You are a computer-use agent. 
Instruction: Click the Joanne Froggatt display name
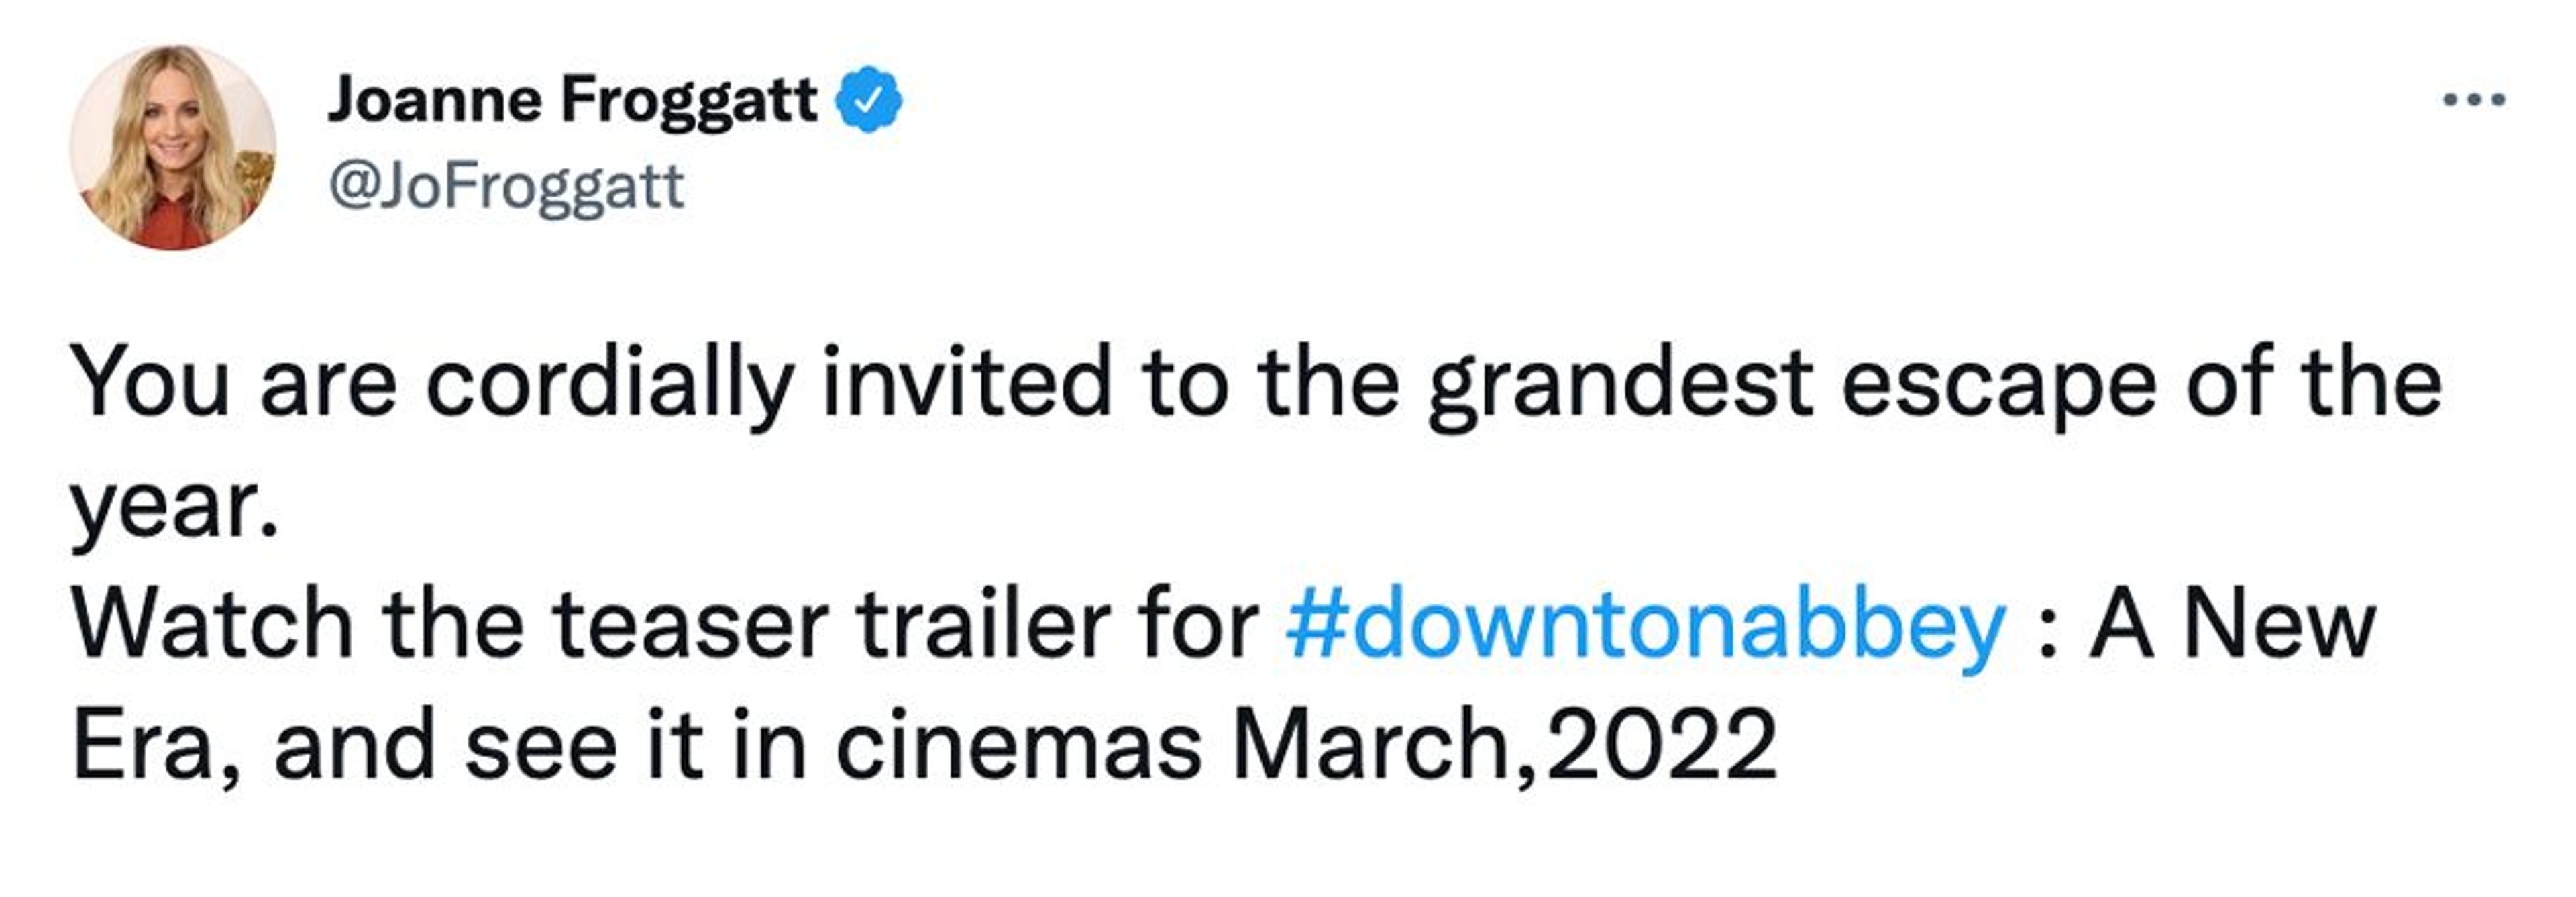click(572, 100)
